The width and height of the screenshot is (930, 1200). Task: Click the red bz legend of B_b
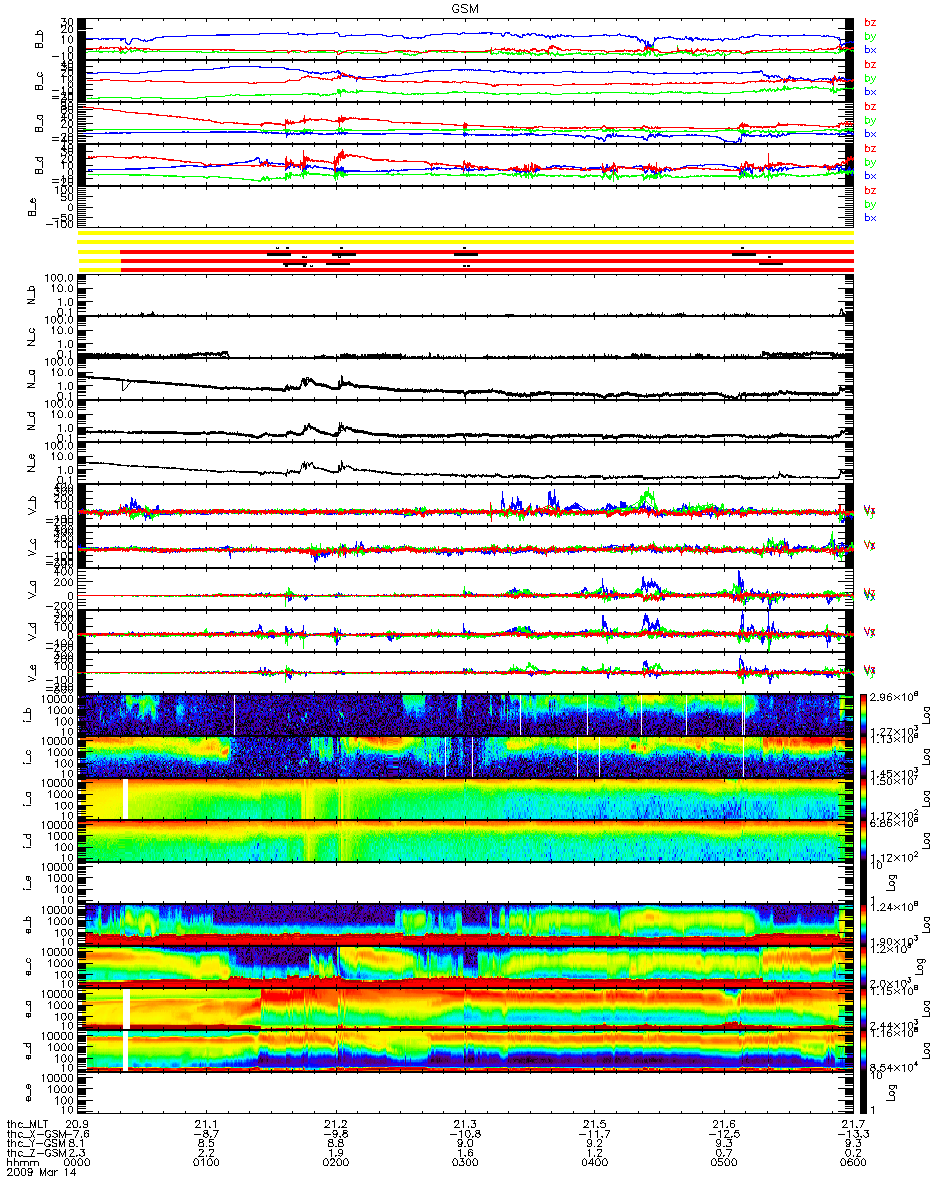click(870, 22)
